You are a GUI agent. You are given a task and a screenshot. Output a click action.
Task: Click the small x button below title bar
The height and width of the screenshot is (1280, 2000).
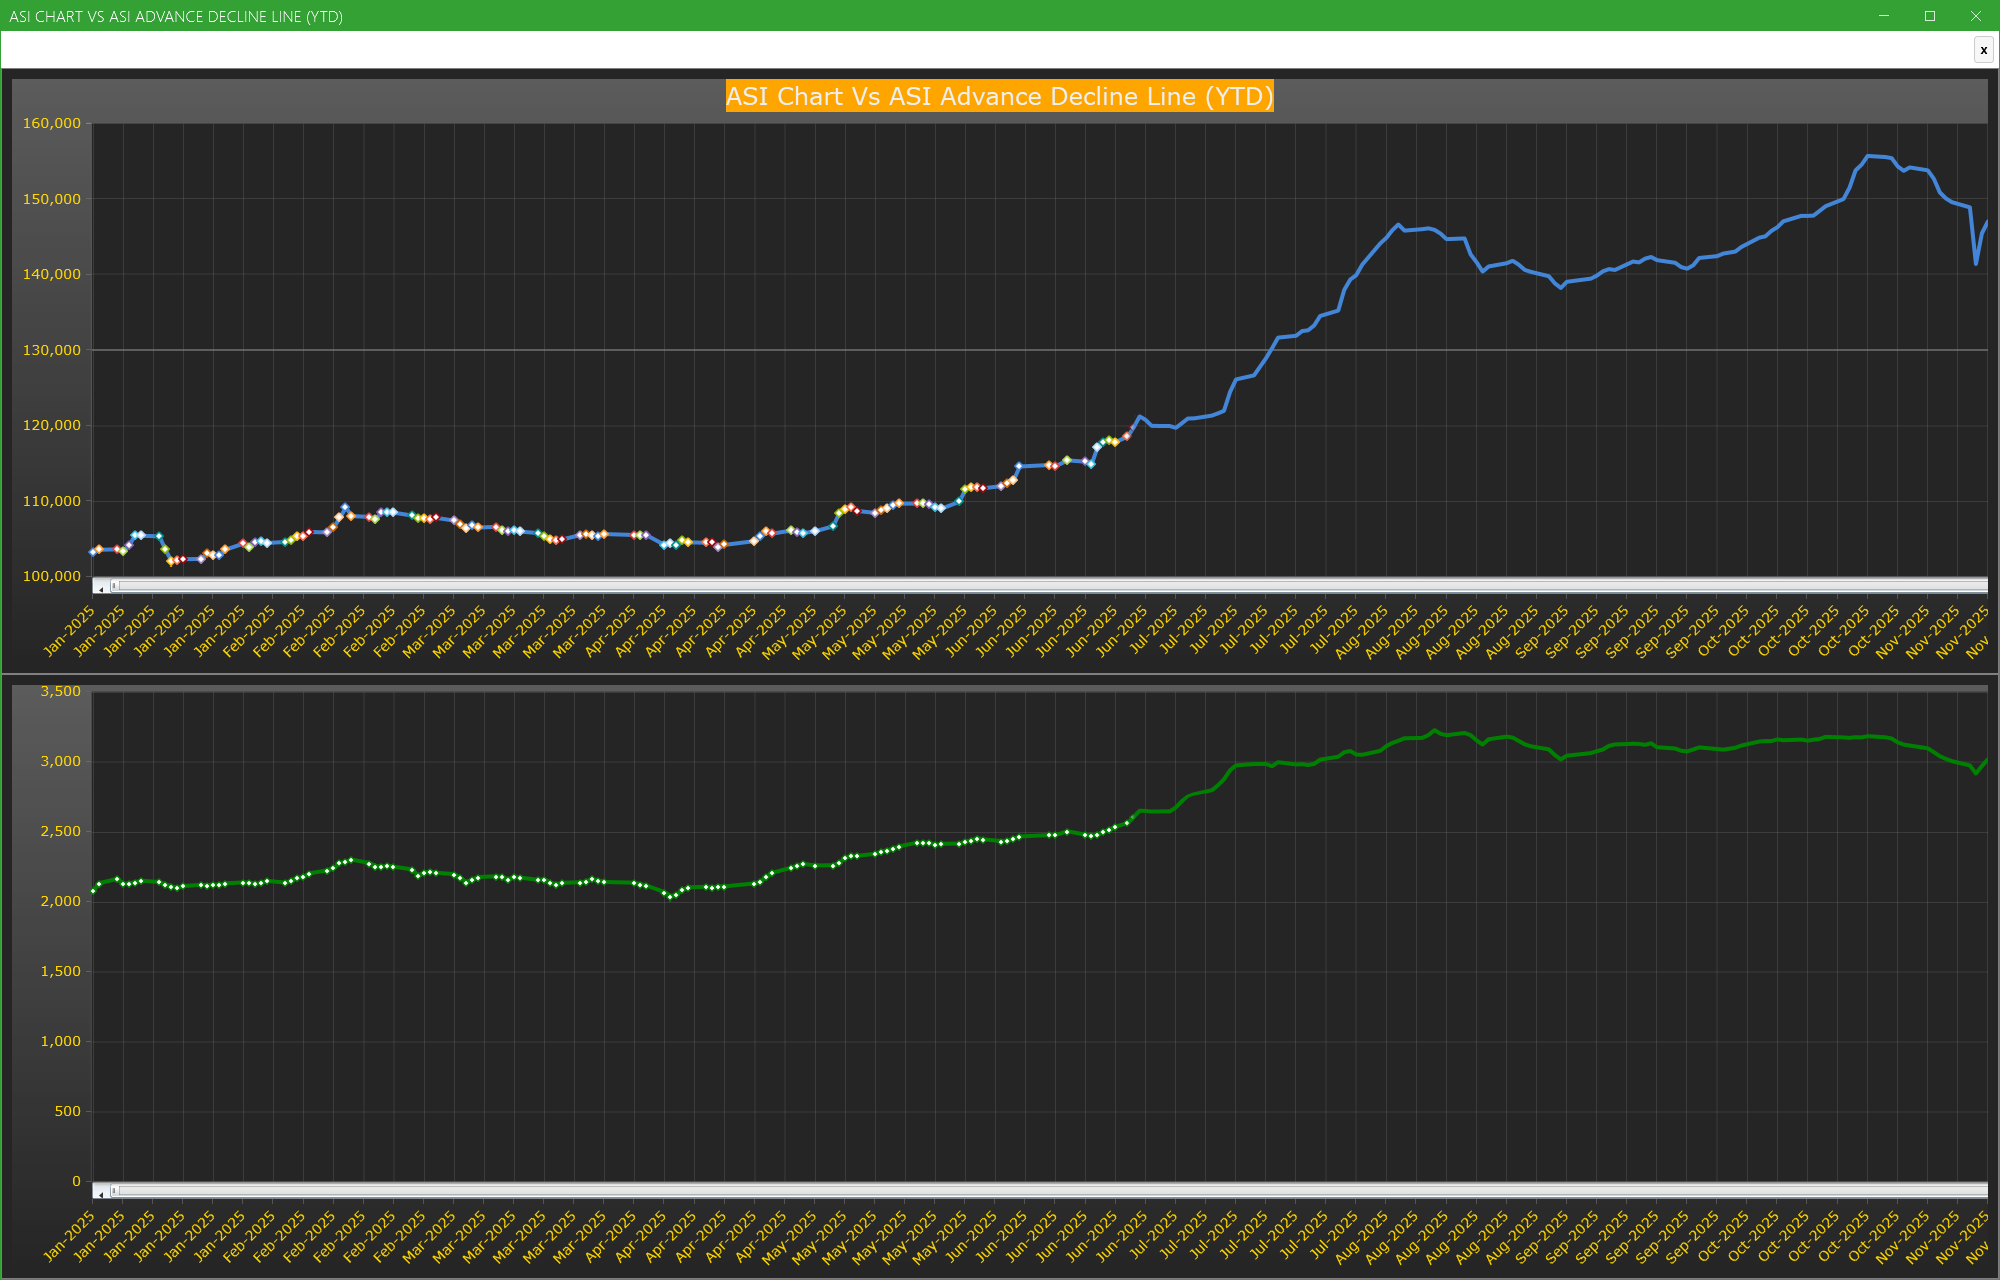(x=1983, y=50)
